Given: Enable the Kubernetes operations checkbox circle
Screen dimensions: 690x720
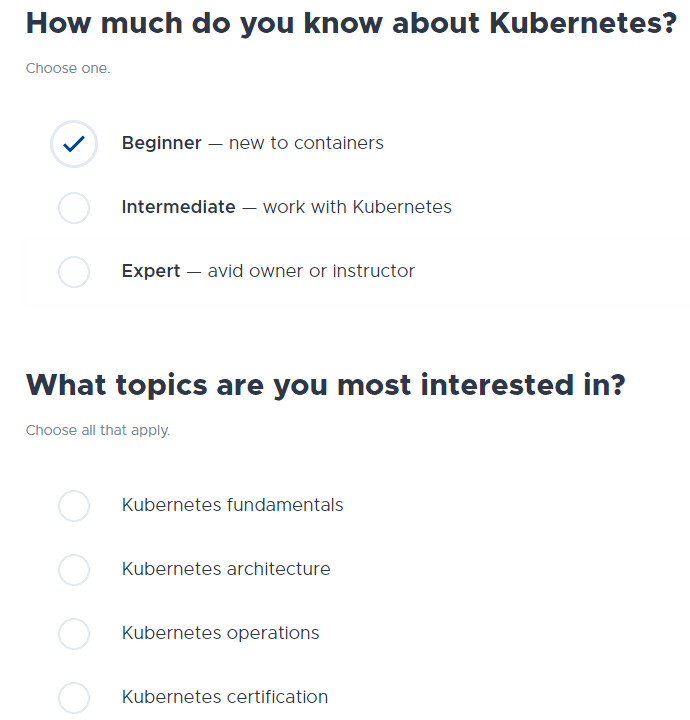Looking at the screenshot, I should [x=74, y=634].
